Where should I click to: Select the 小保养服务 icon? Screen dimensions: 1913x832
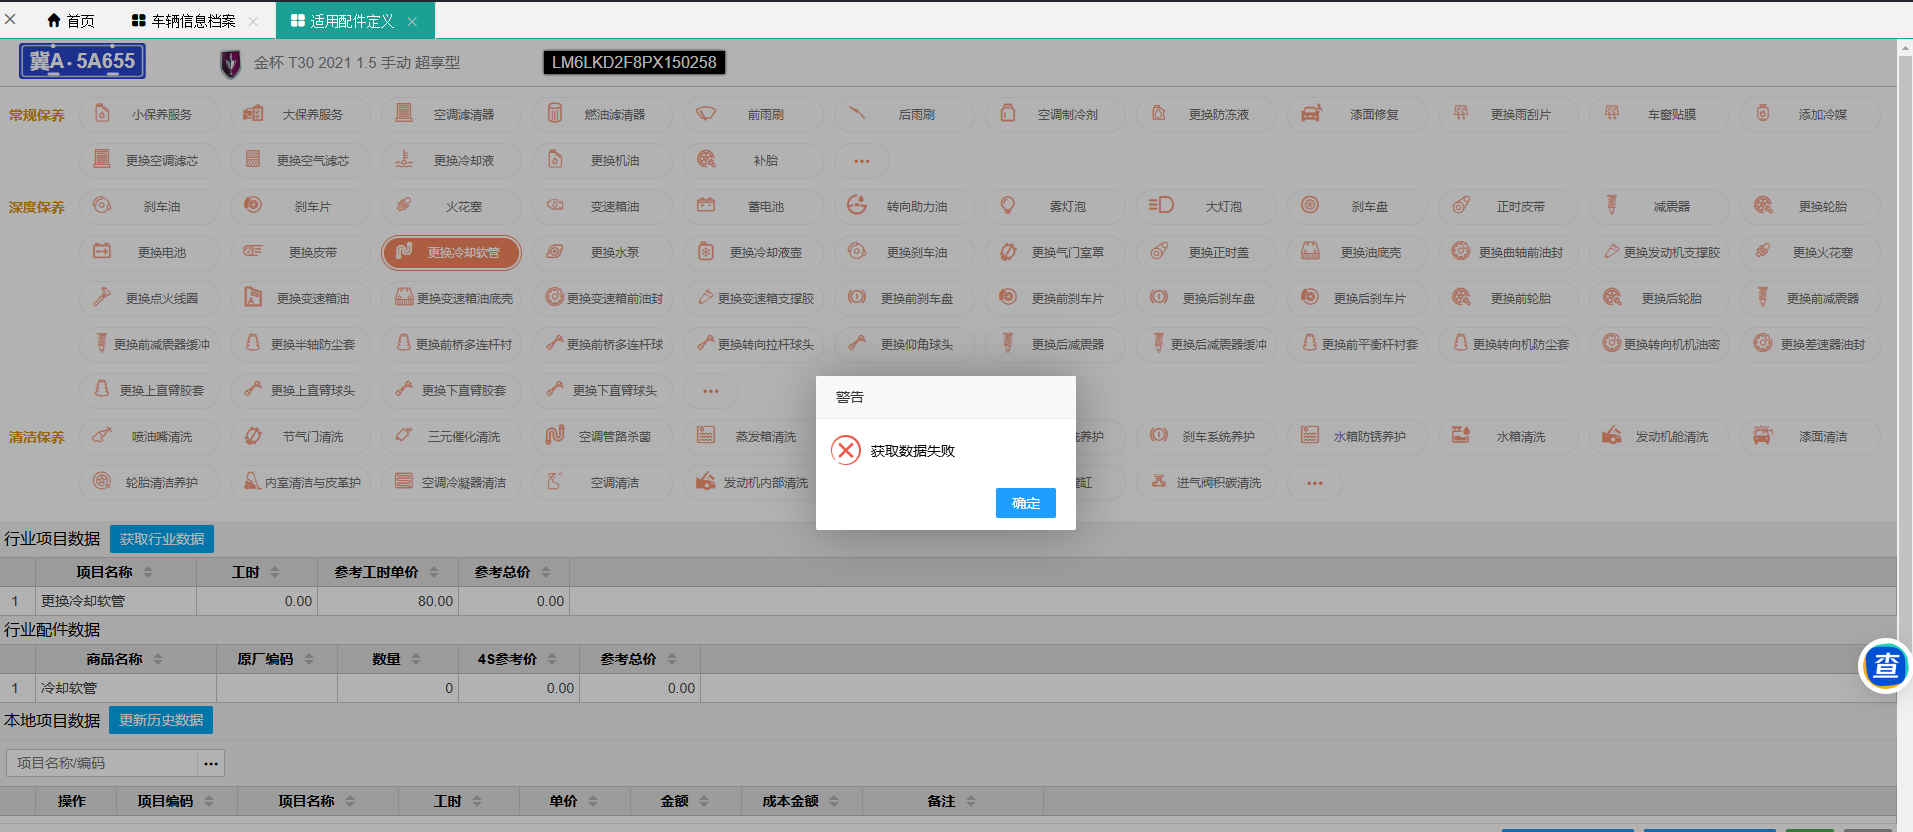point(103,114)
